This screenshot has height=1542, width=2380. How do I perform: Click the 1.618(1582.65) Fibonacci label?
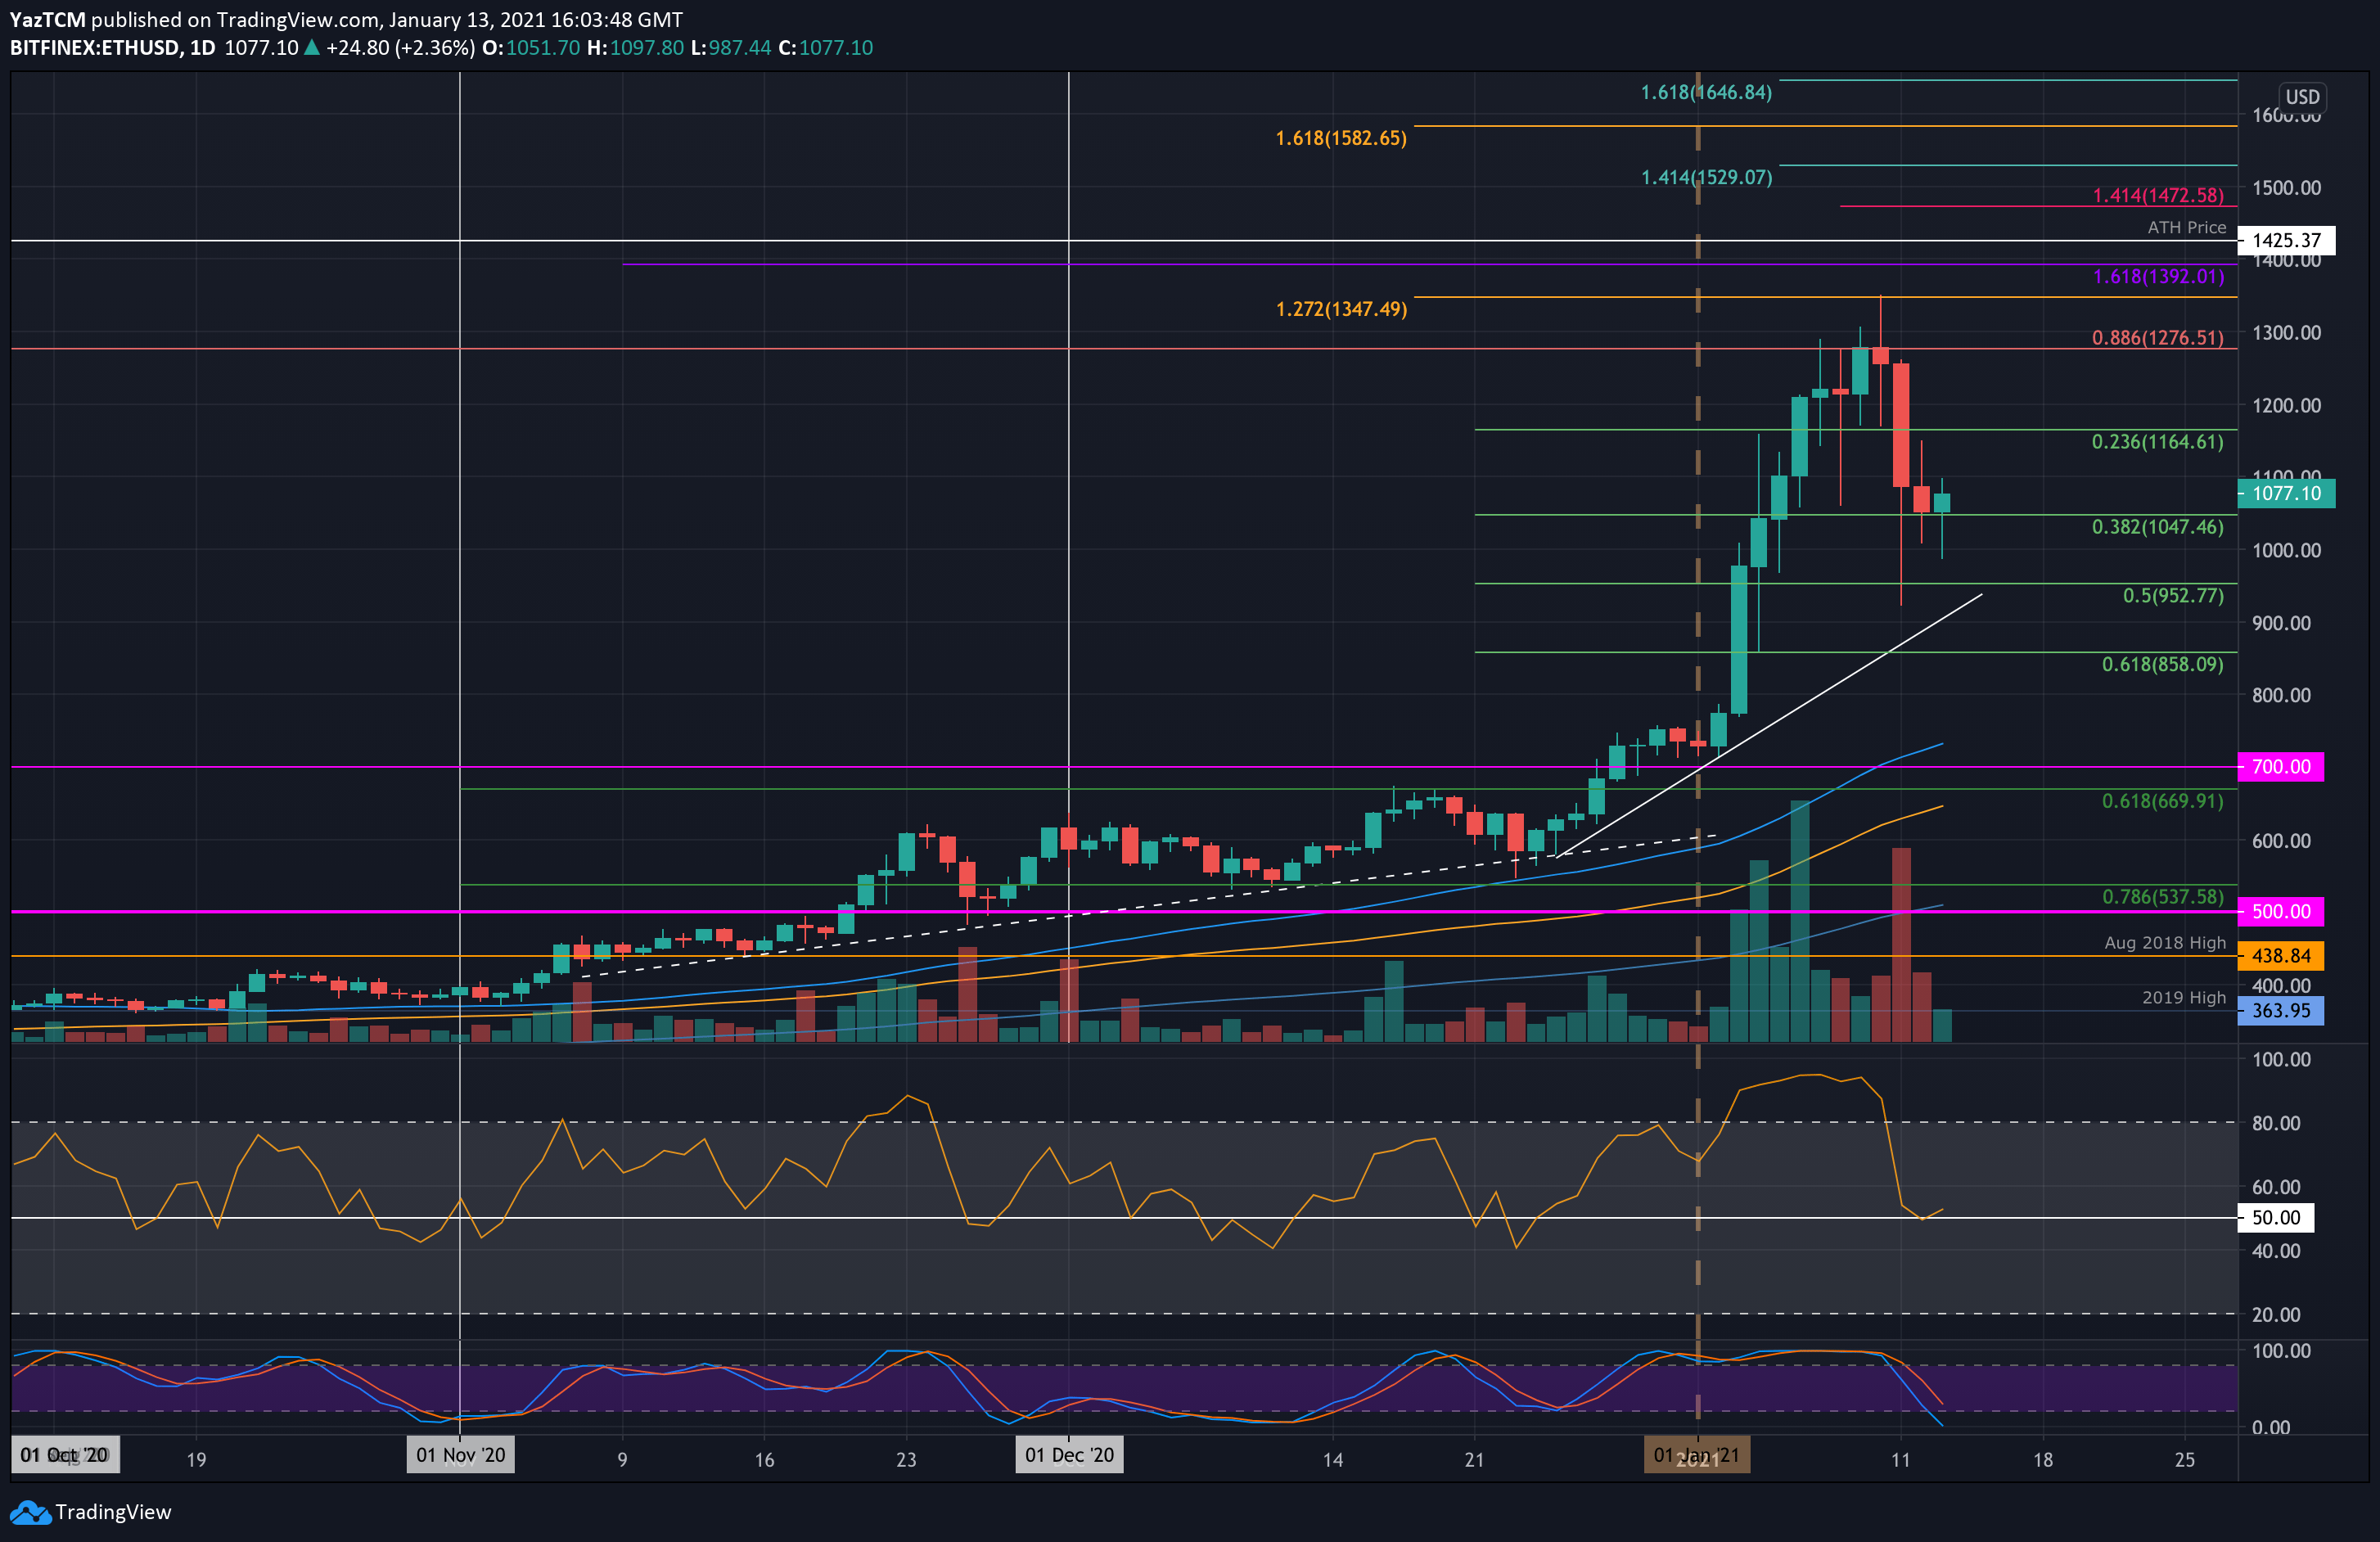click(1341, 138)
